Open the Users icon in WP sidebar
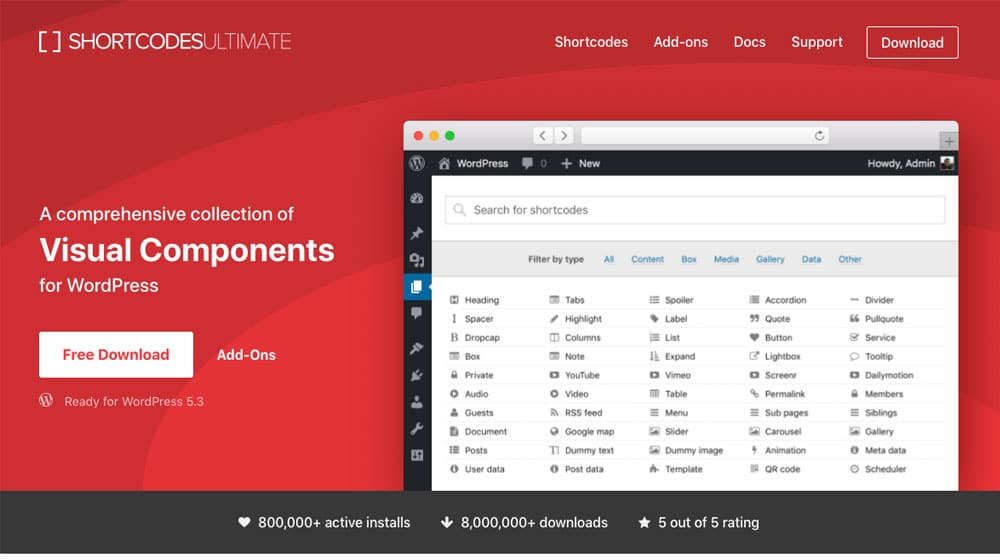 click(x=417, y=402)
